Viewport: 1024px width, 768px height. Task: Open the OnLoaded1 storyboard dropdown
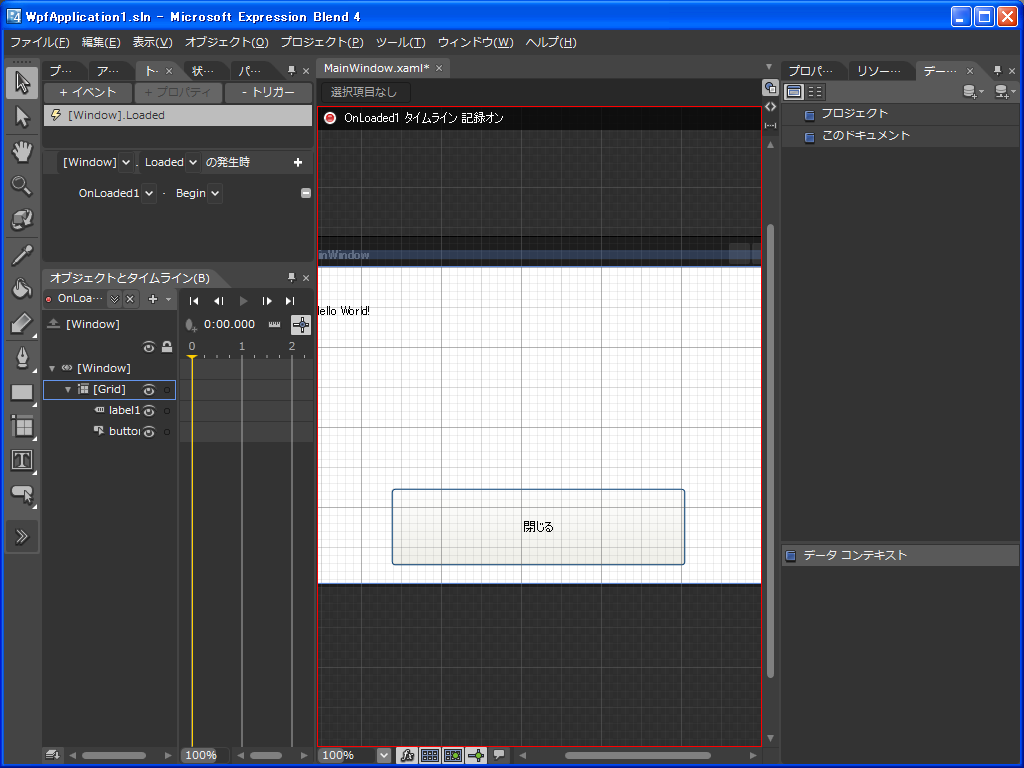coord(149,193)
